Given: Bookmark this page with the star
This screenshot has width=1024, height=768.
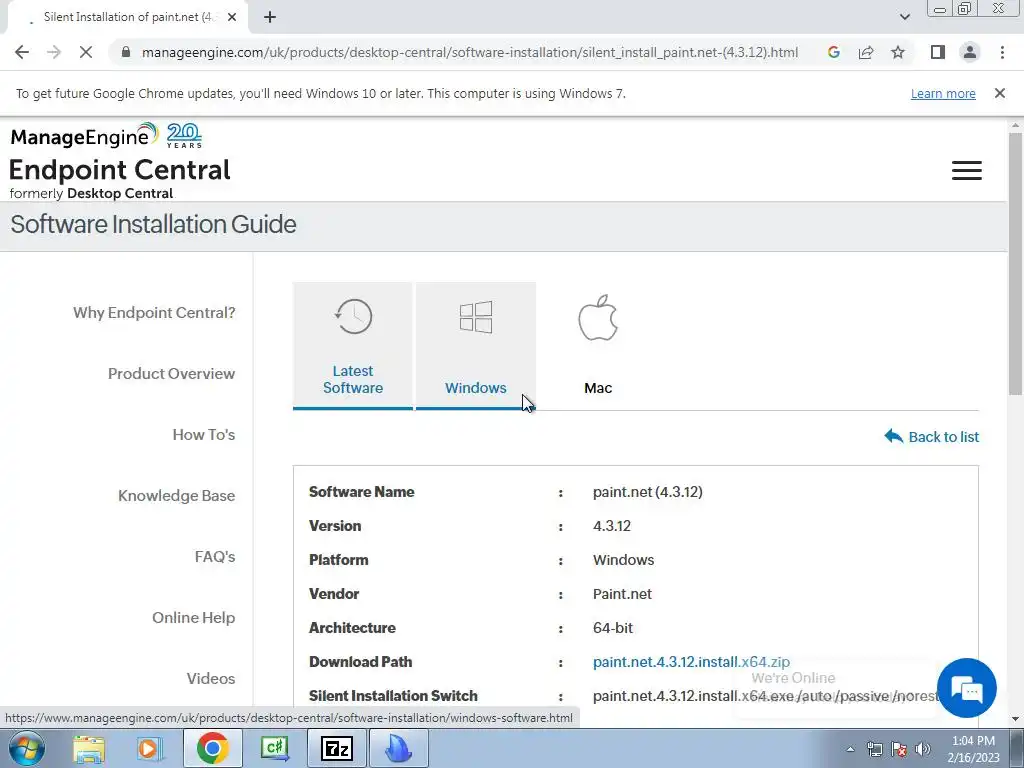Looking at the screenshot, I should coord(898,52).
